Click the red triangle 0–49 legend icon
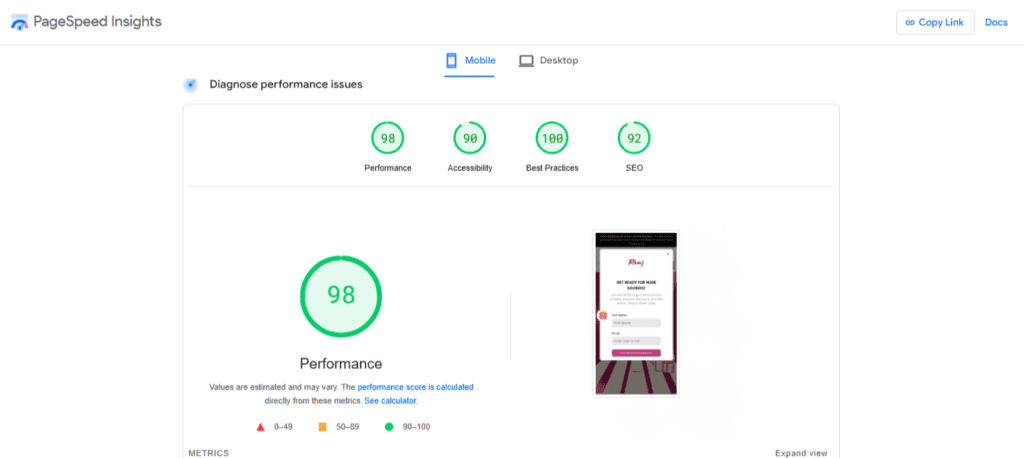This screenshot has height=458, width=1024. [260, 427]
